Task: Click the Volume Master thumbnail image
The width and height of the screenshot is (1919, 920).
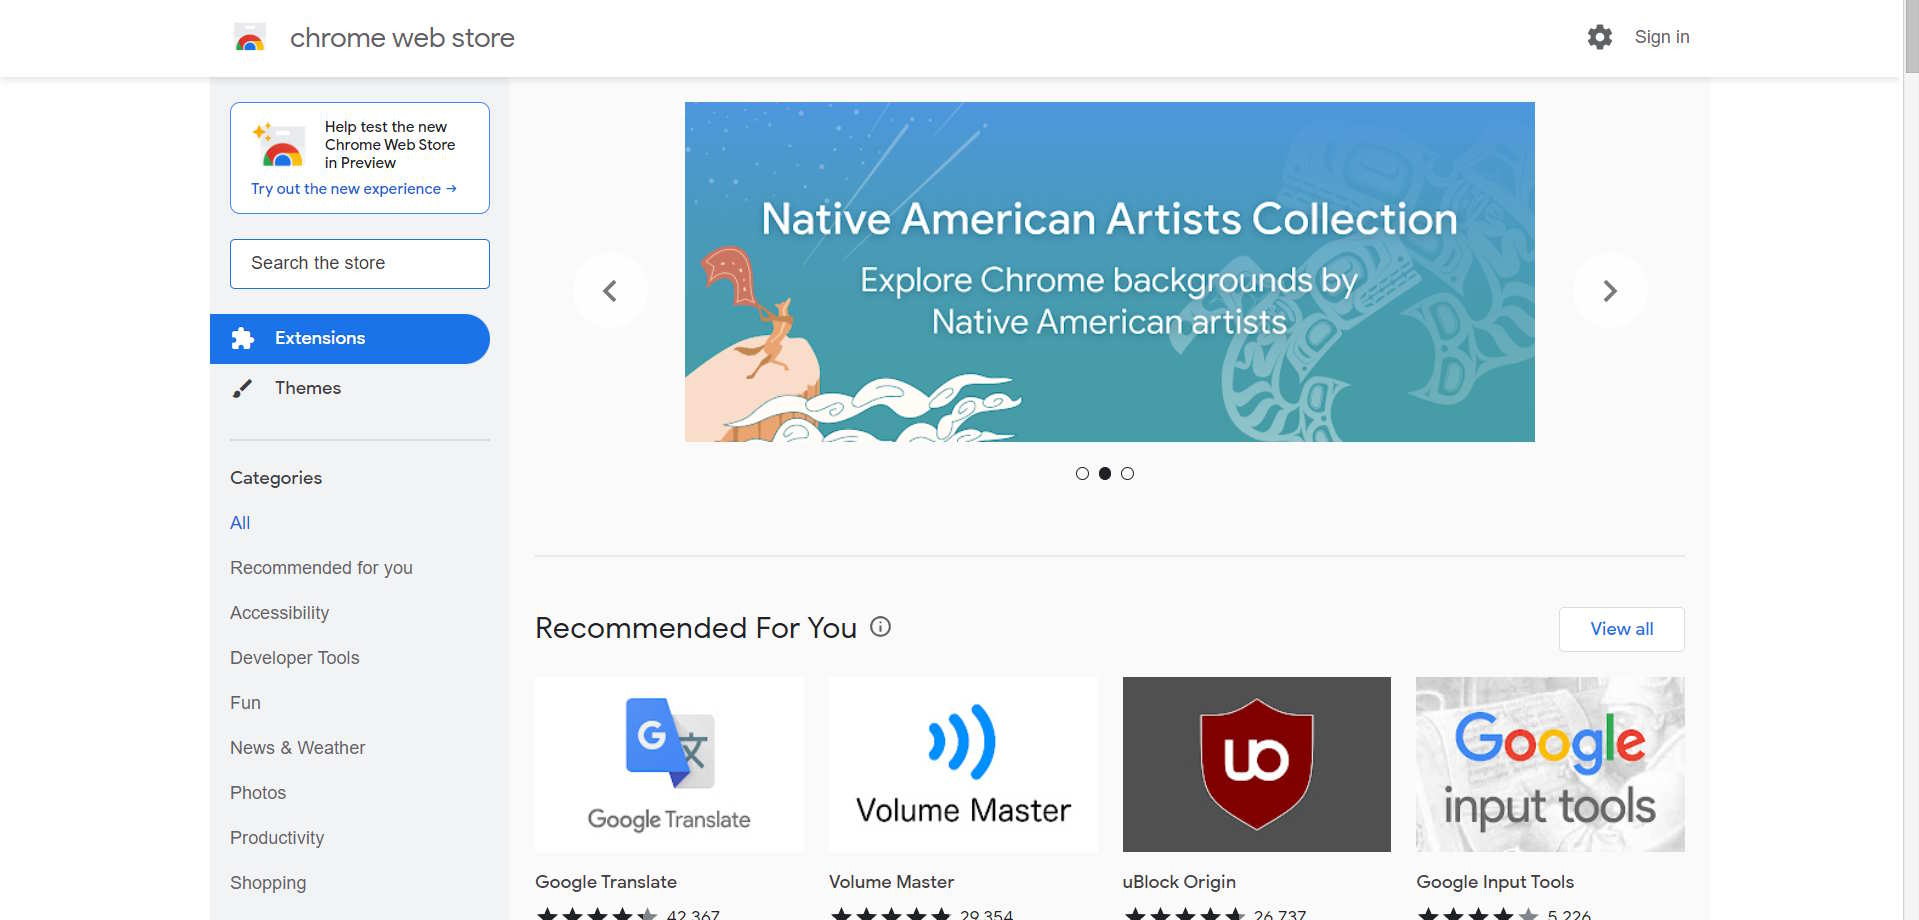Action: [963, 765]
